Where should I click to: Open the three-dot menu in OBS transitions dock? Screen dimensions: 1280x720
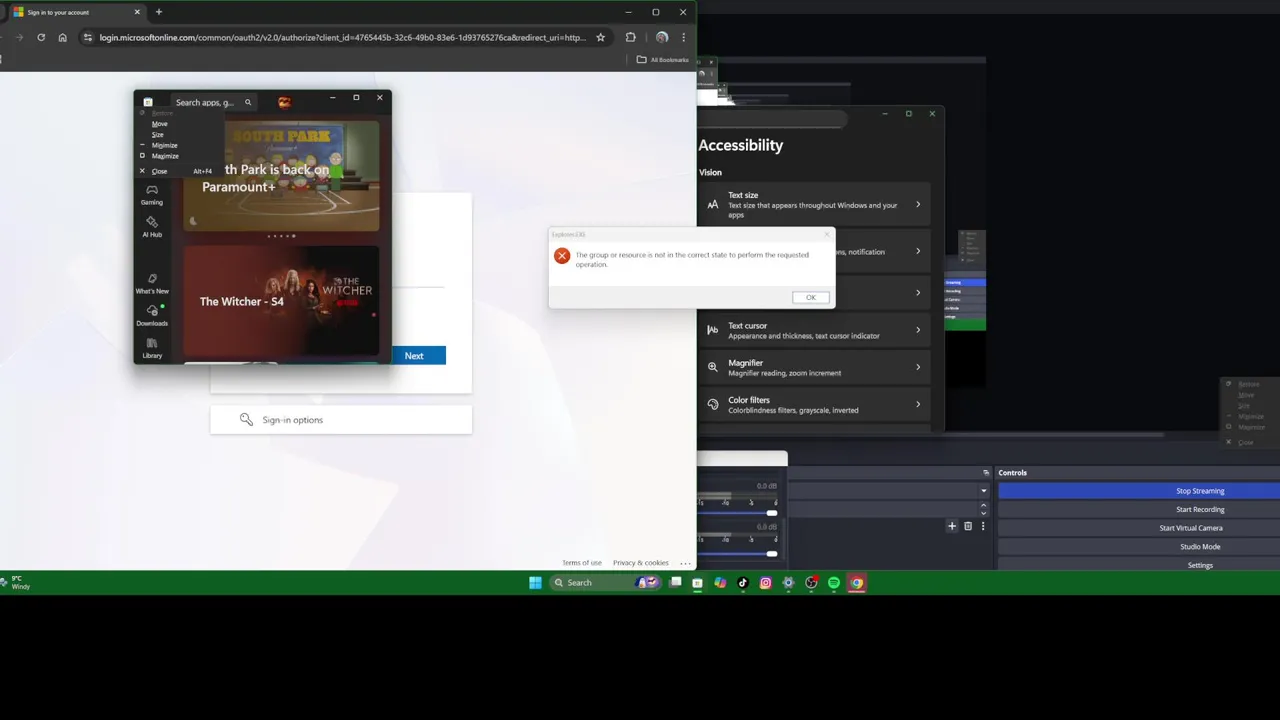(983, 526)
